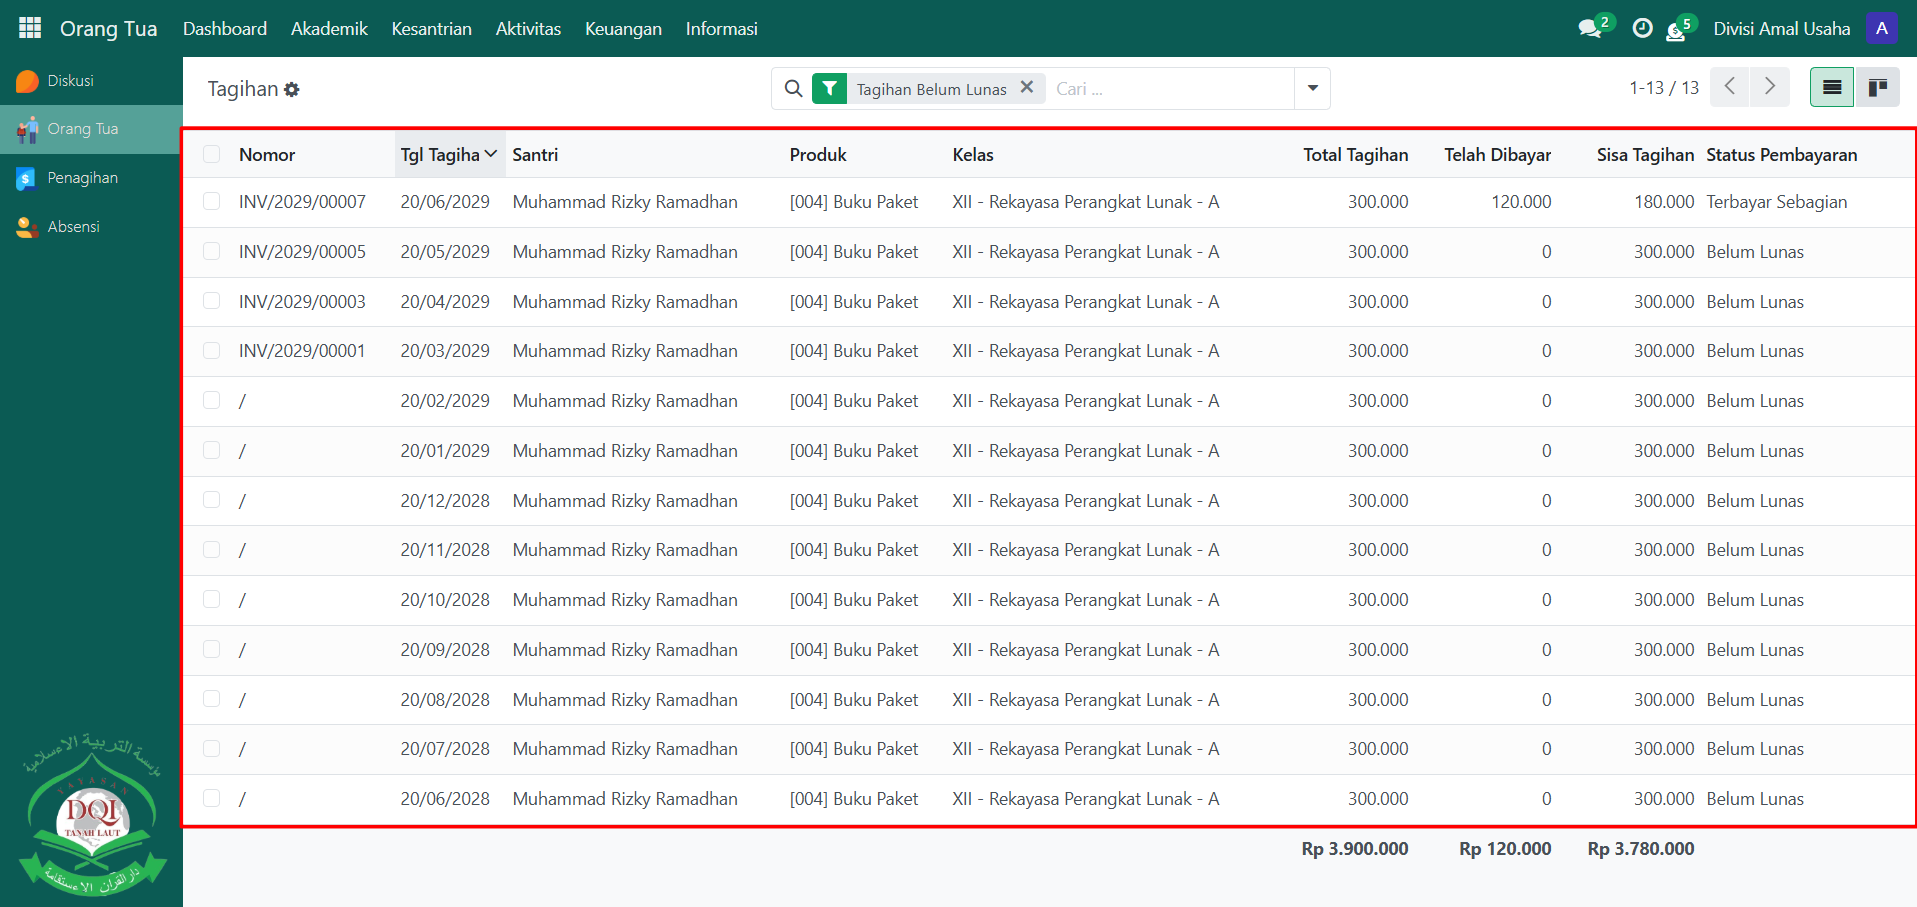Go to the next page of records
This screenshot has height=907, width=1917.
1769,87
